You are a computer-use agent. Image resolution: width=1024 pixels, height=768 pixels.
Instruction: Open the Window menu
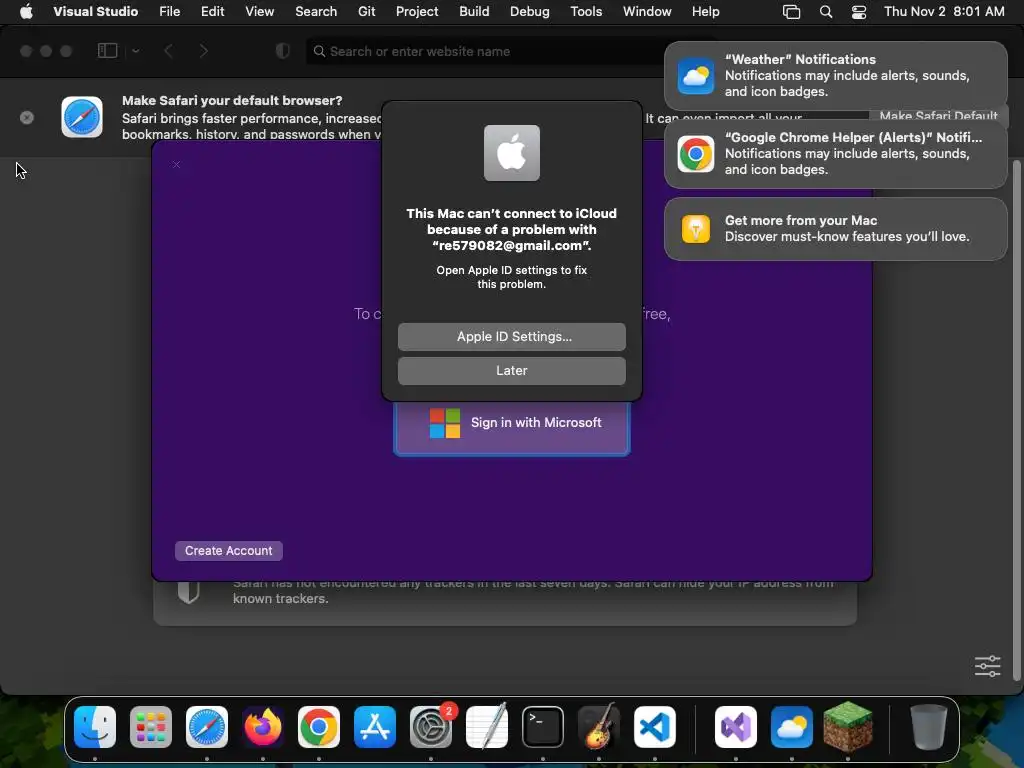tap(647, 12)
